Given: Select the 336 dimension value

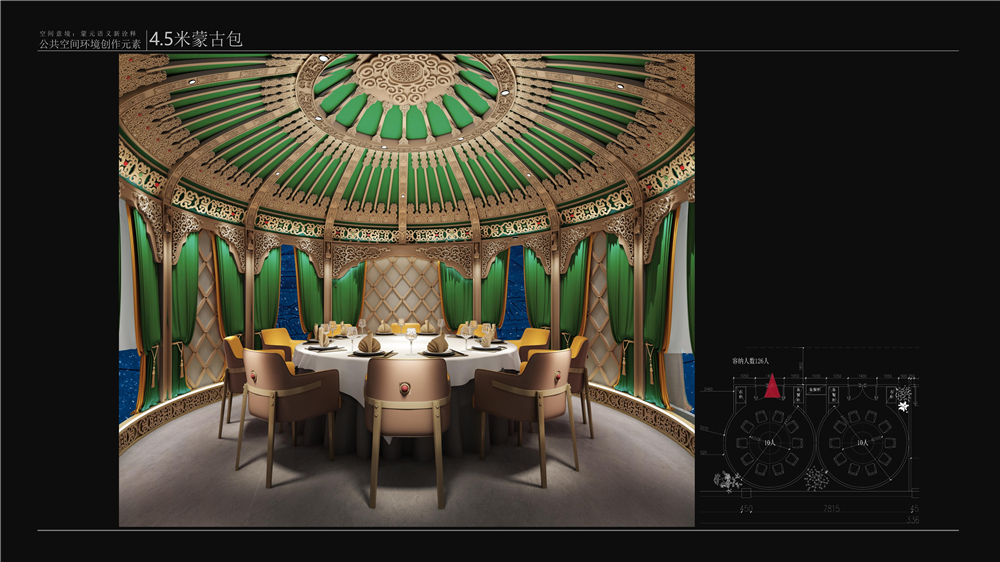Looking at the screenshot, I should (x=911, y=520).
